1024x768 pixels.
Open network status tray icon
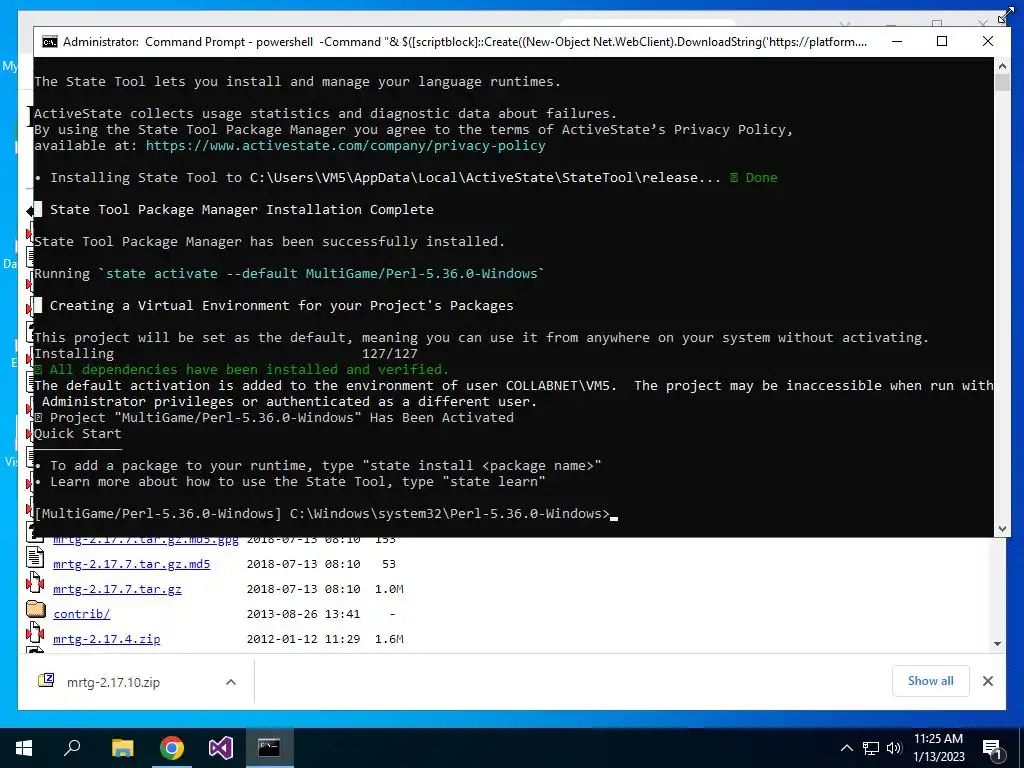point(871,748)
